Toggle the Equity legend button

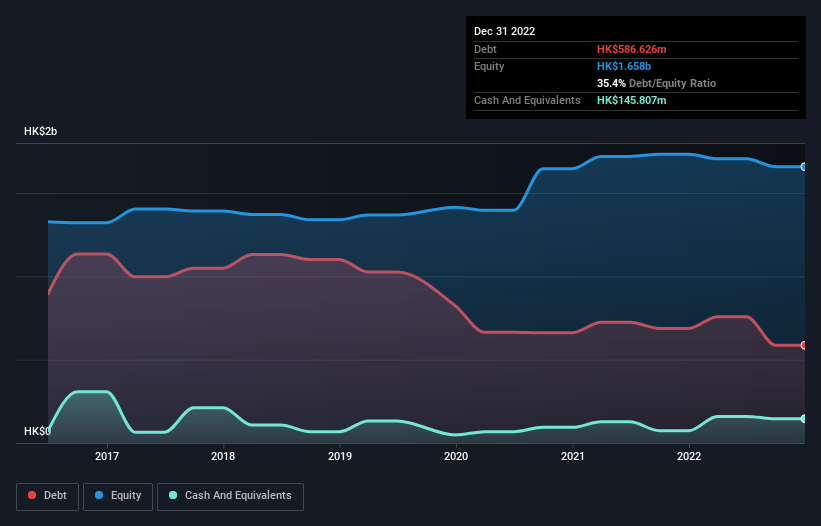click(x=118, y=496)
